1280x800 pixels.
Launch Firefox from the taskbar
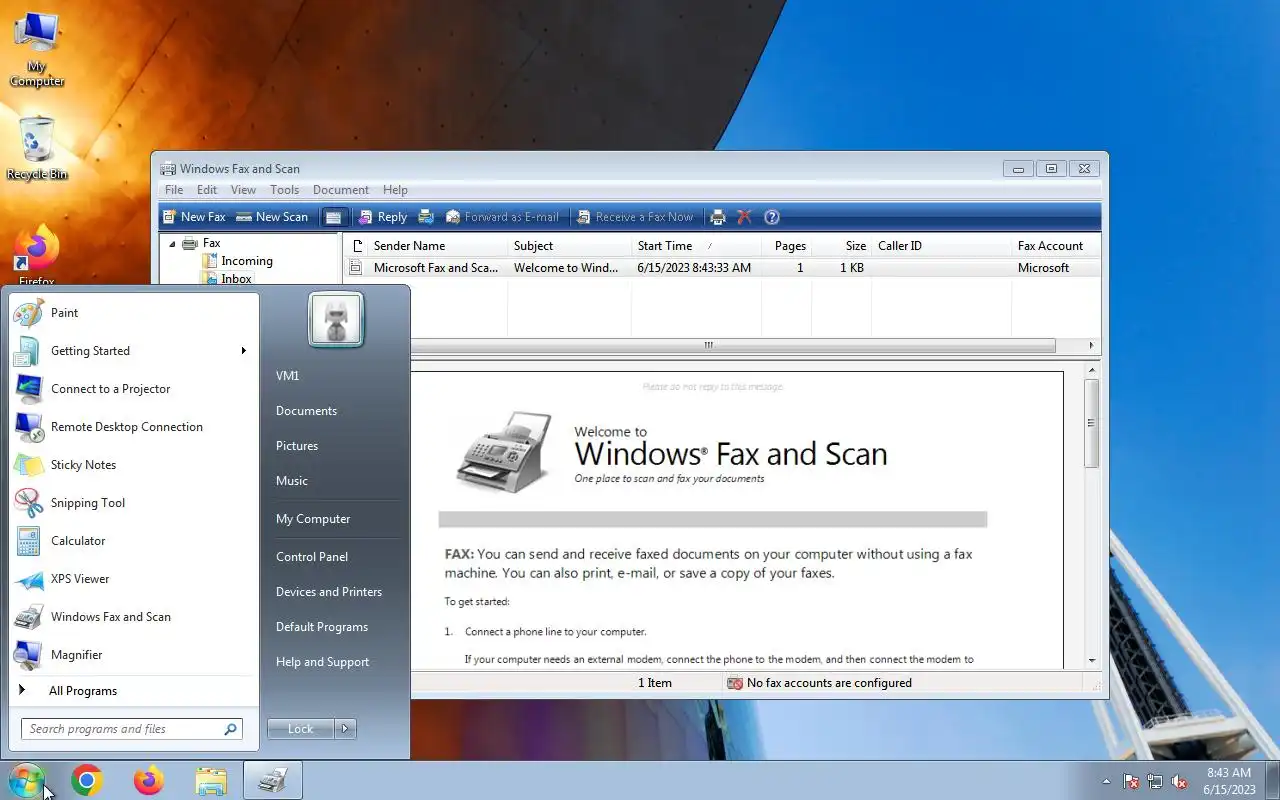149,780
